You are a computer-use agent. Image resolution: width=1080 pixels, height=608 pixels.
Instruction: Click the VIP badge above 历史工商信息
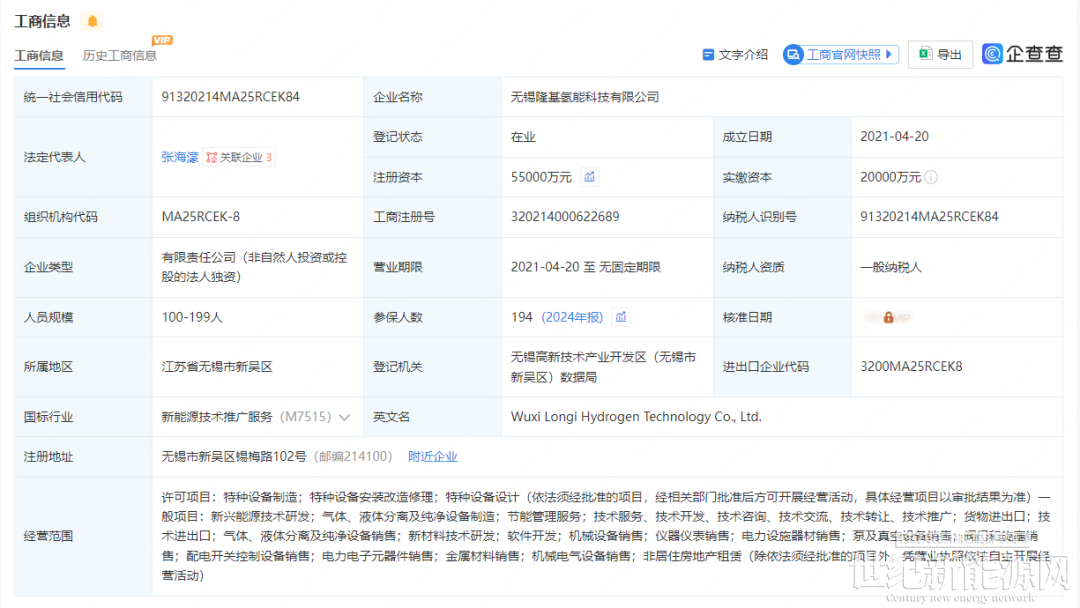click(162, 40)
